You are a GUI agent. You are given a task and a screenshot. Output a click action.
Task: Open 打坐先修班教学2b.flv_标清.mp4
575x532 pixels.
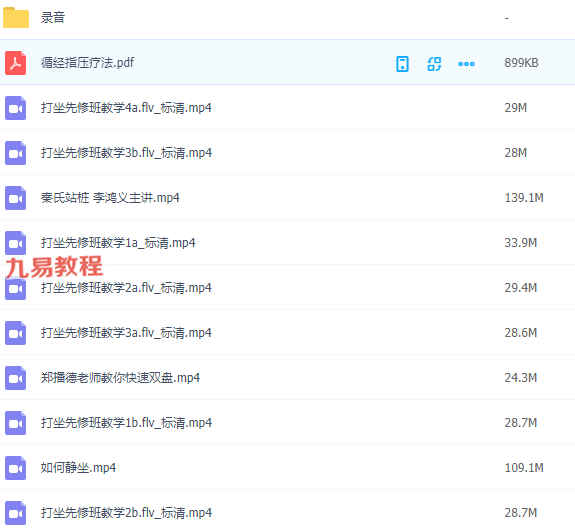point(126,513)
